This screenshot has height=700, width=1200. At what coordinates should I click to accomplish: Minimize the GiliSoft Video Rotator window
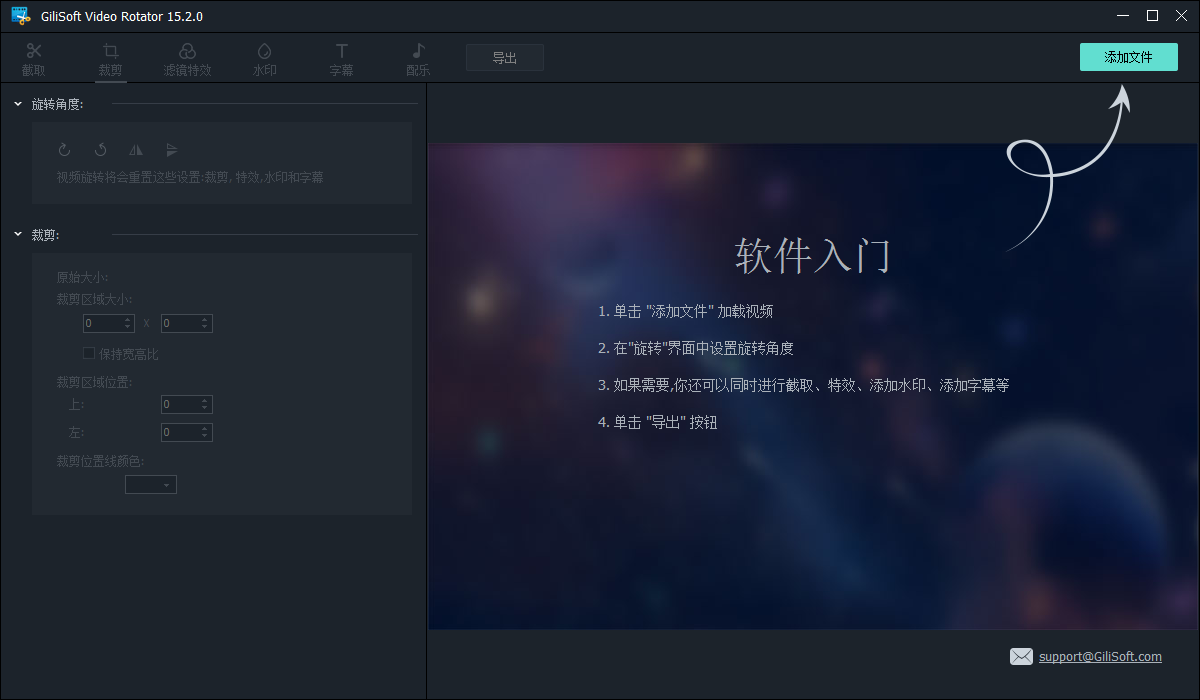[1124, 15]
